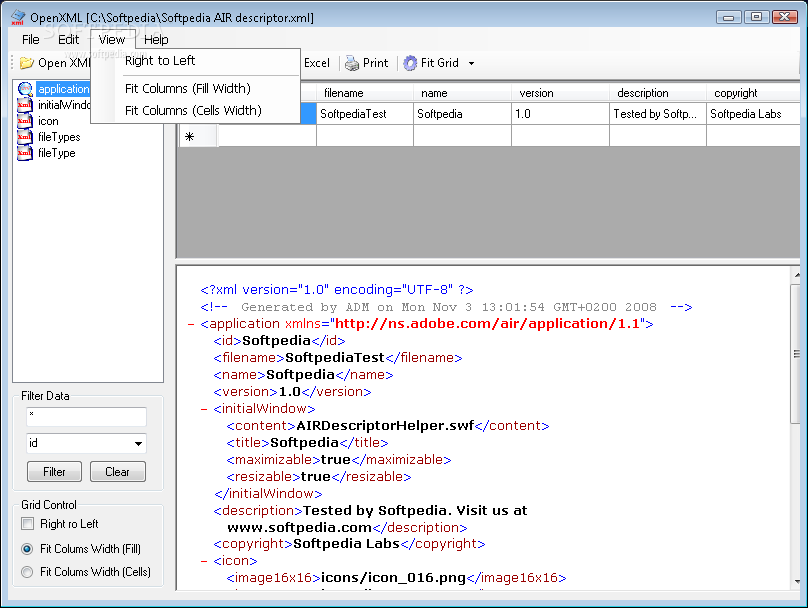The height and width of the screenshot is (608, 808).
Task: Collapse the initialWindow XML node
Action: point(204,409)
